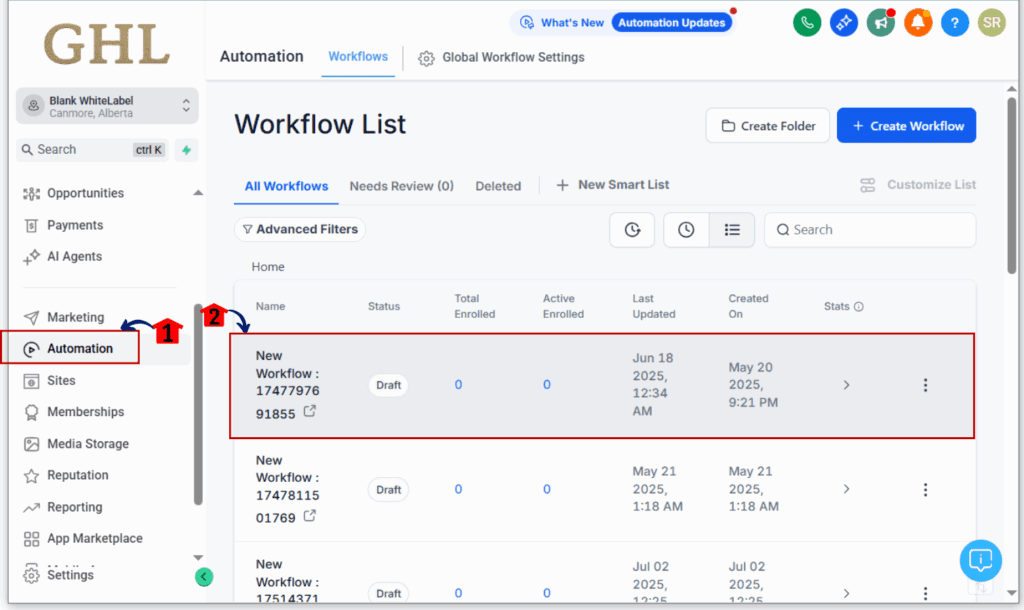Open AI Agents in the sidebar
Viewport: 1024px width, 610px height.
pos(74,257)
